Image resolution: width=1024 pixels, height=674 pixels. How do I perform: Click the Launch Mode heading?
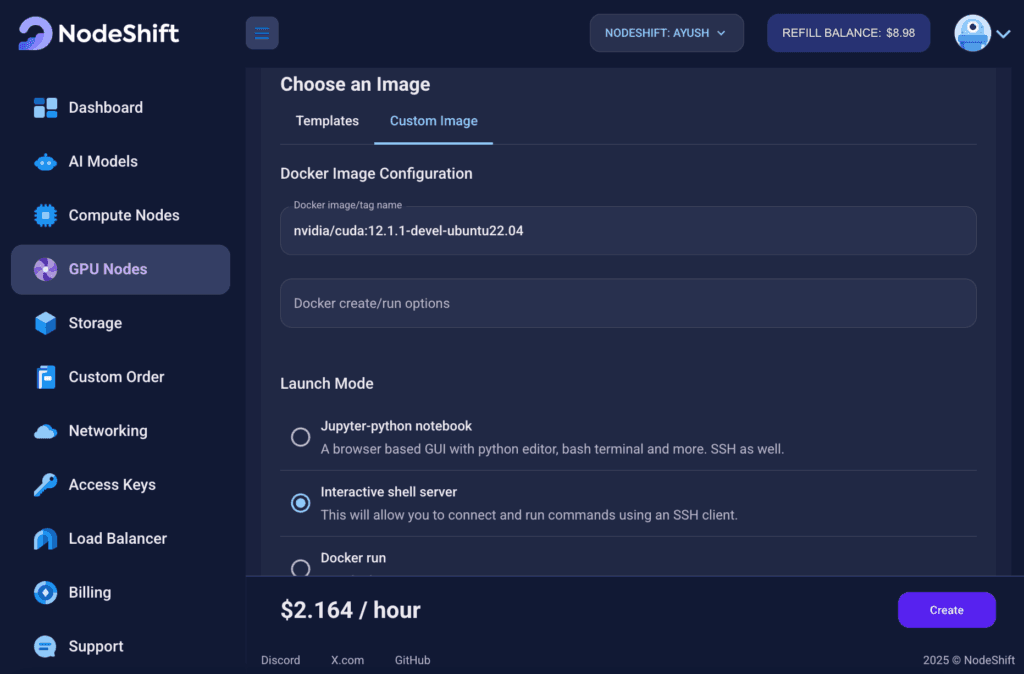327,383
